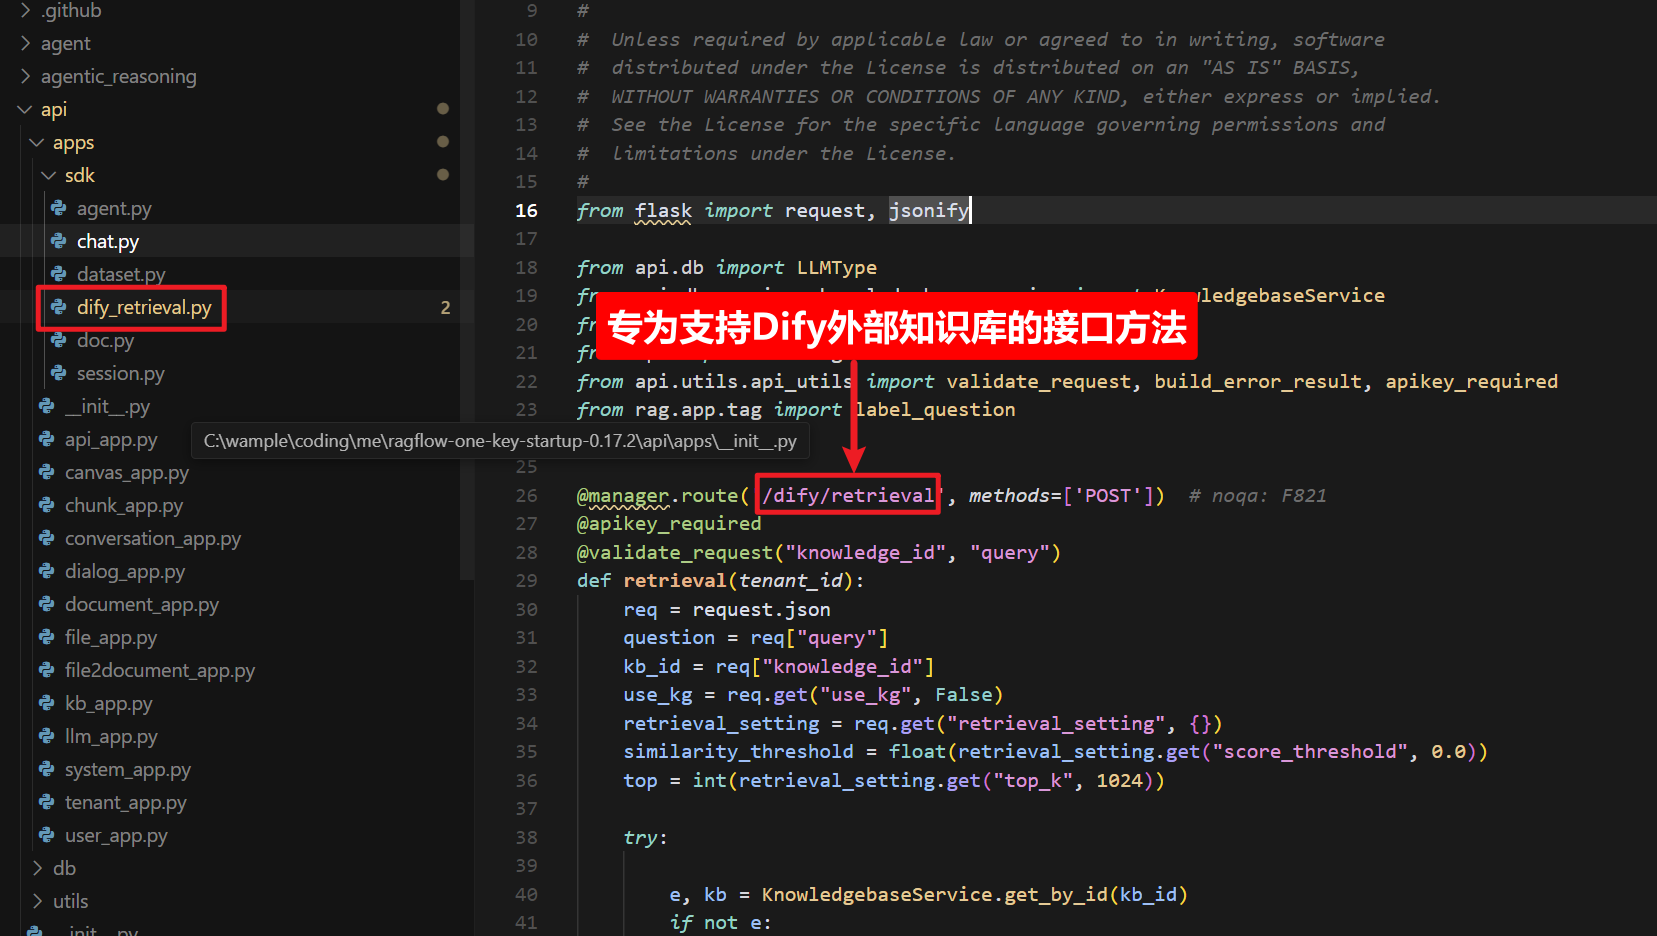Open dataset.py from the explorer
The image size is (1657, 936).
coord(121,274)
